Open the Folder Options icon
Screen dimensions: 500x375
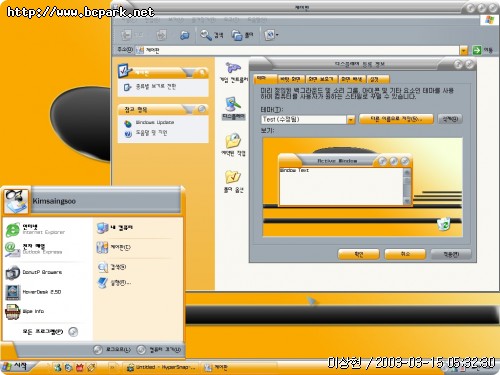(233, 181)
